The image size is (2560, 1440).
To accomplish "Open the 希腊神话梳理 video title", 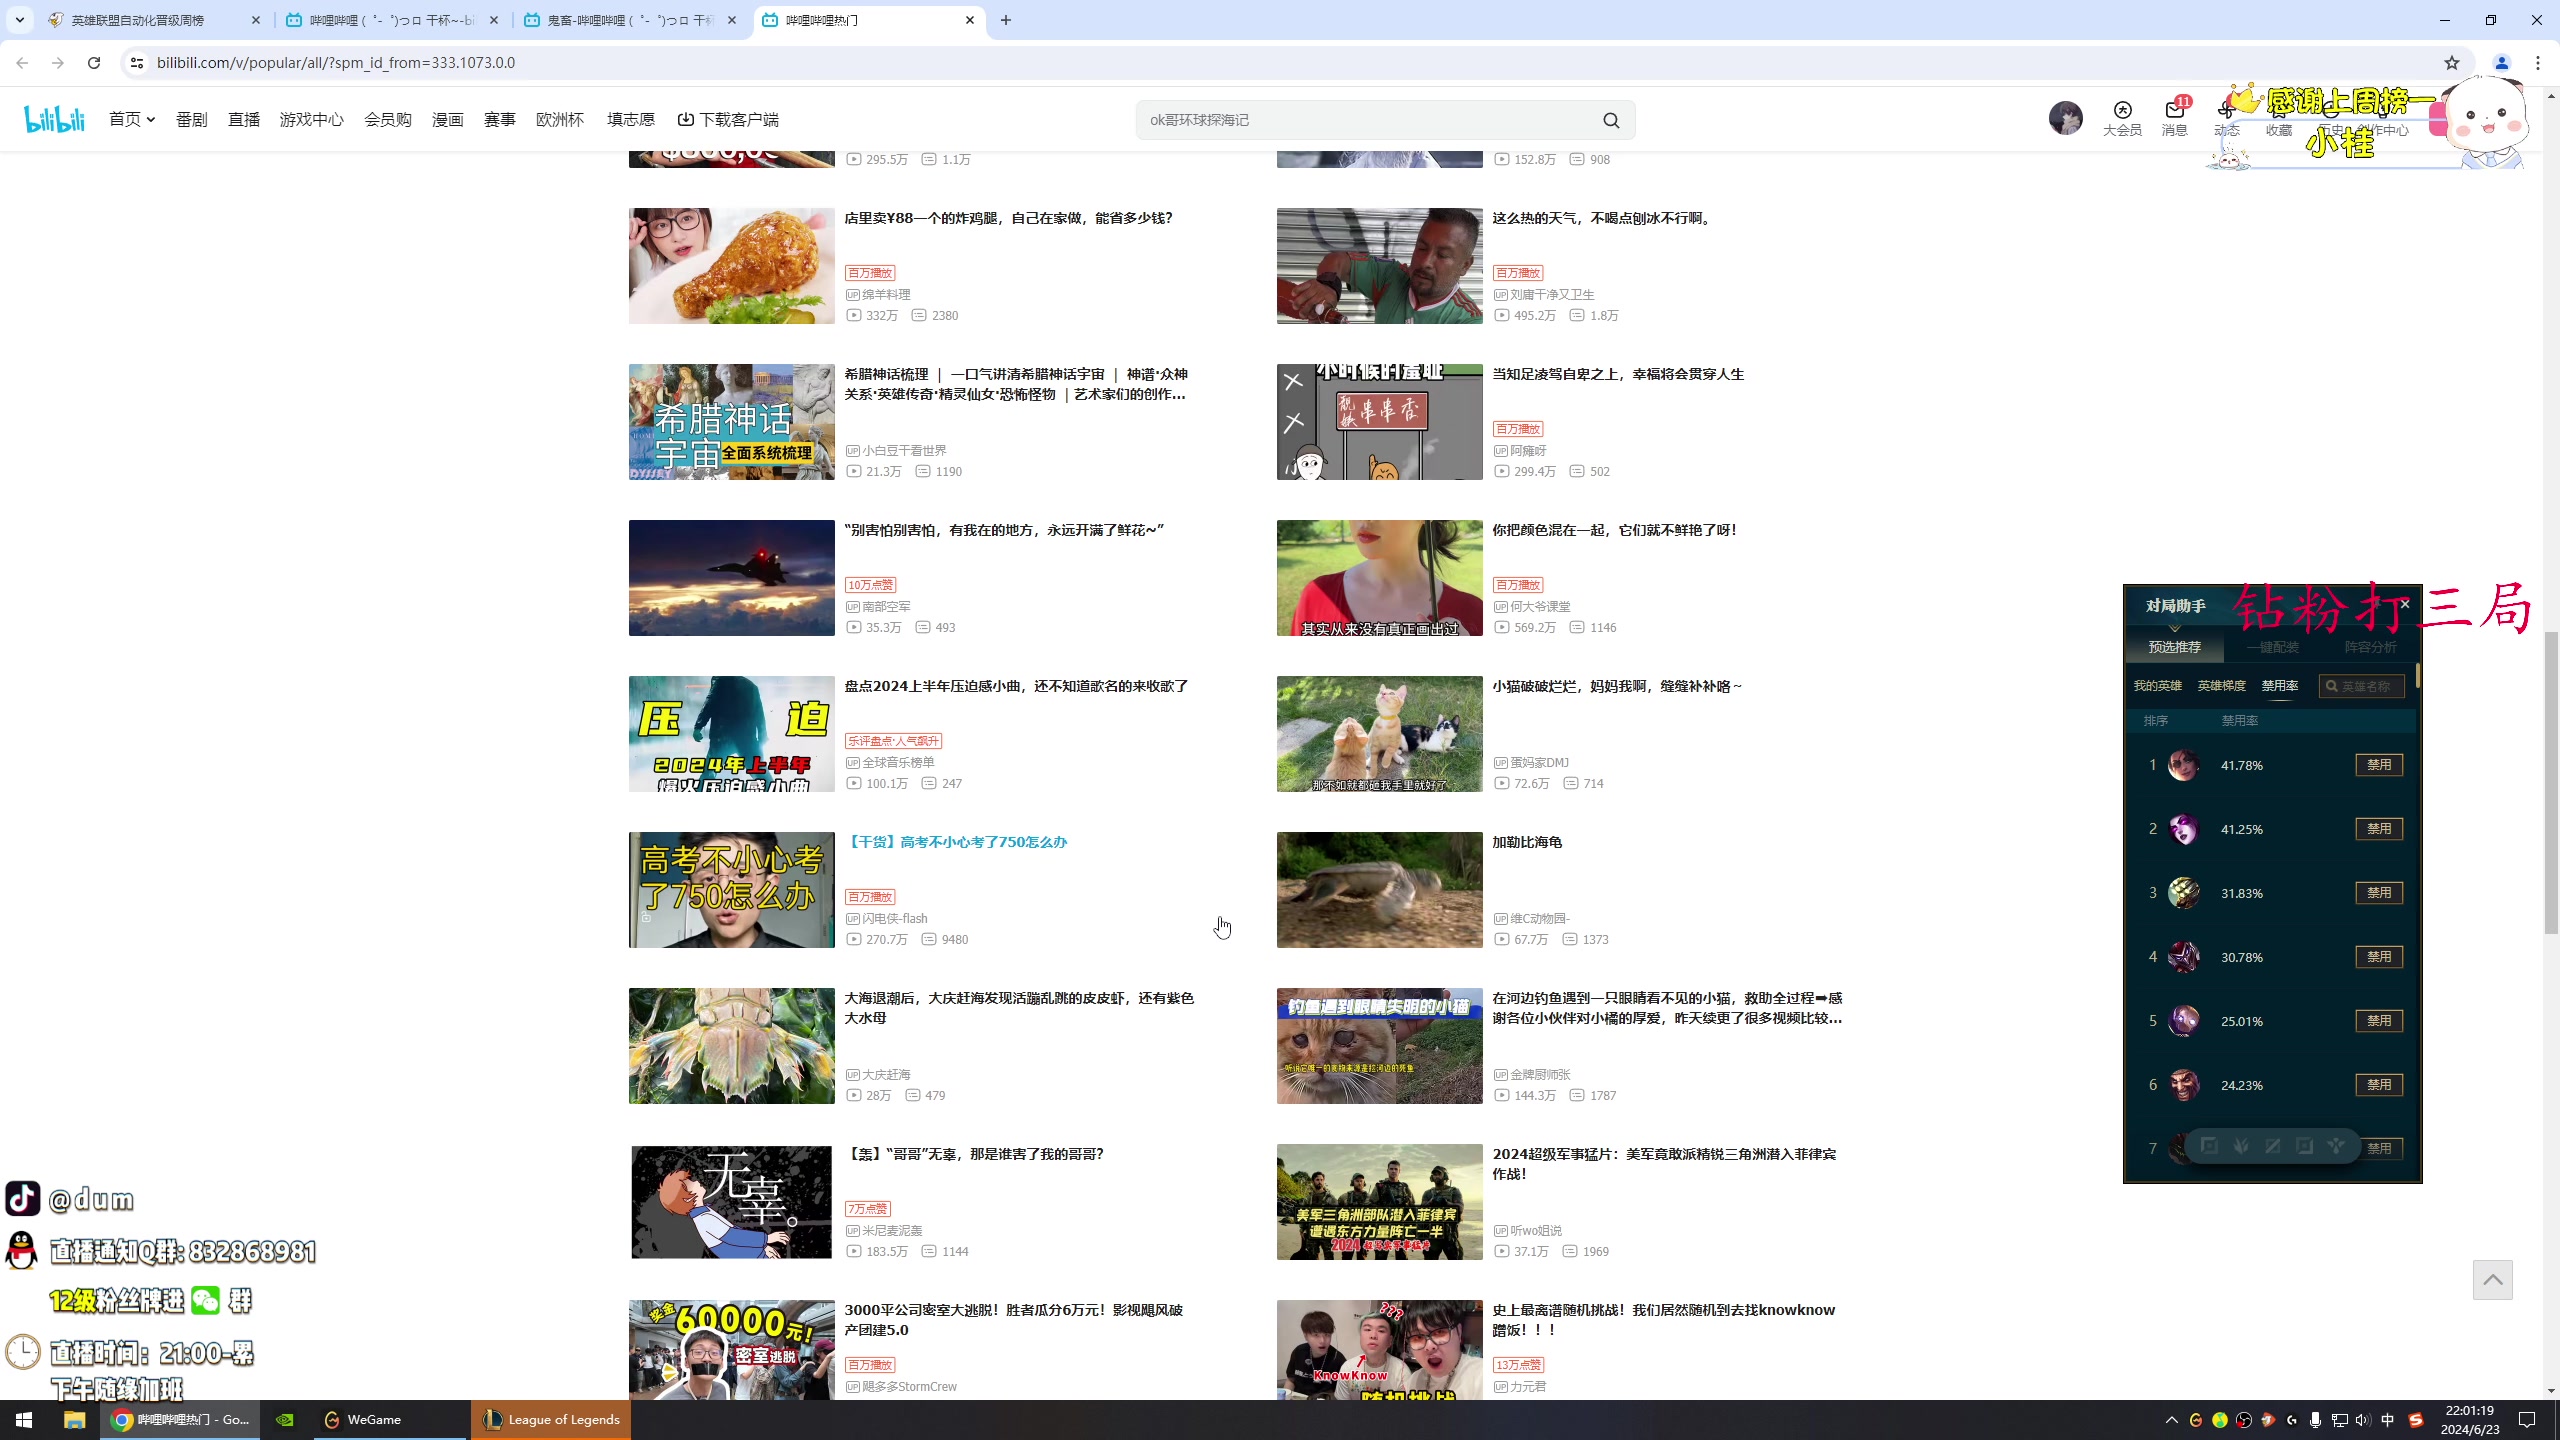I will (x=1016, y=384).
